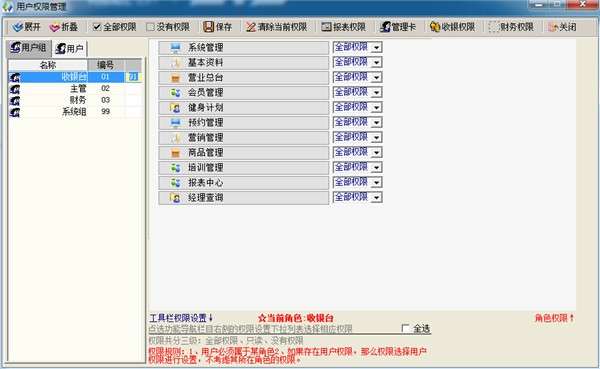
Task: Open 报表权限 from the toolbar
Action: point(343,27)
